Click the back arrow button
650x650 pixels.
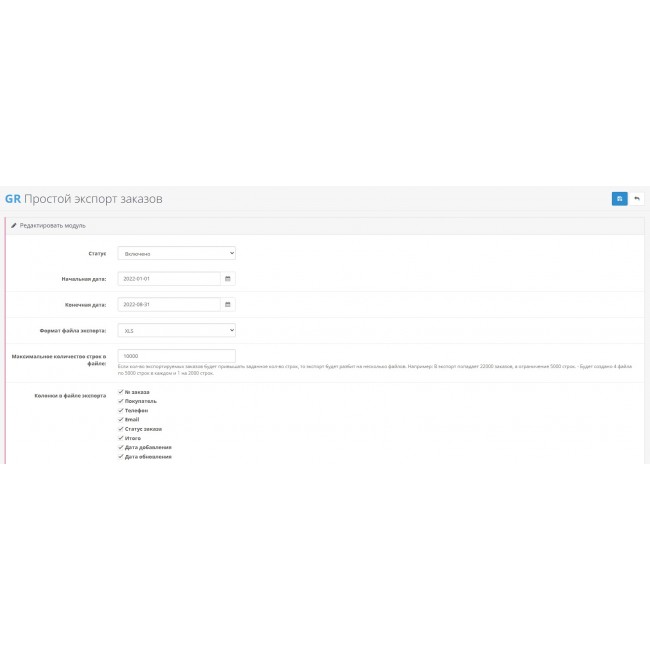click(636, 199)
